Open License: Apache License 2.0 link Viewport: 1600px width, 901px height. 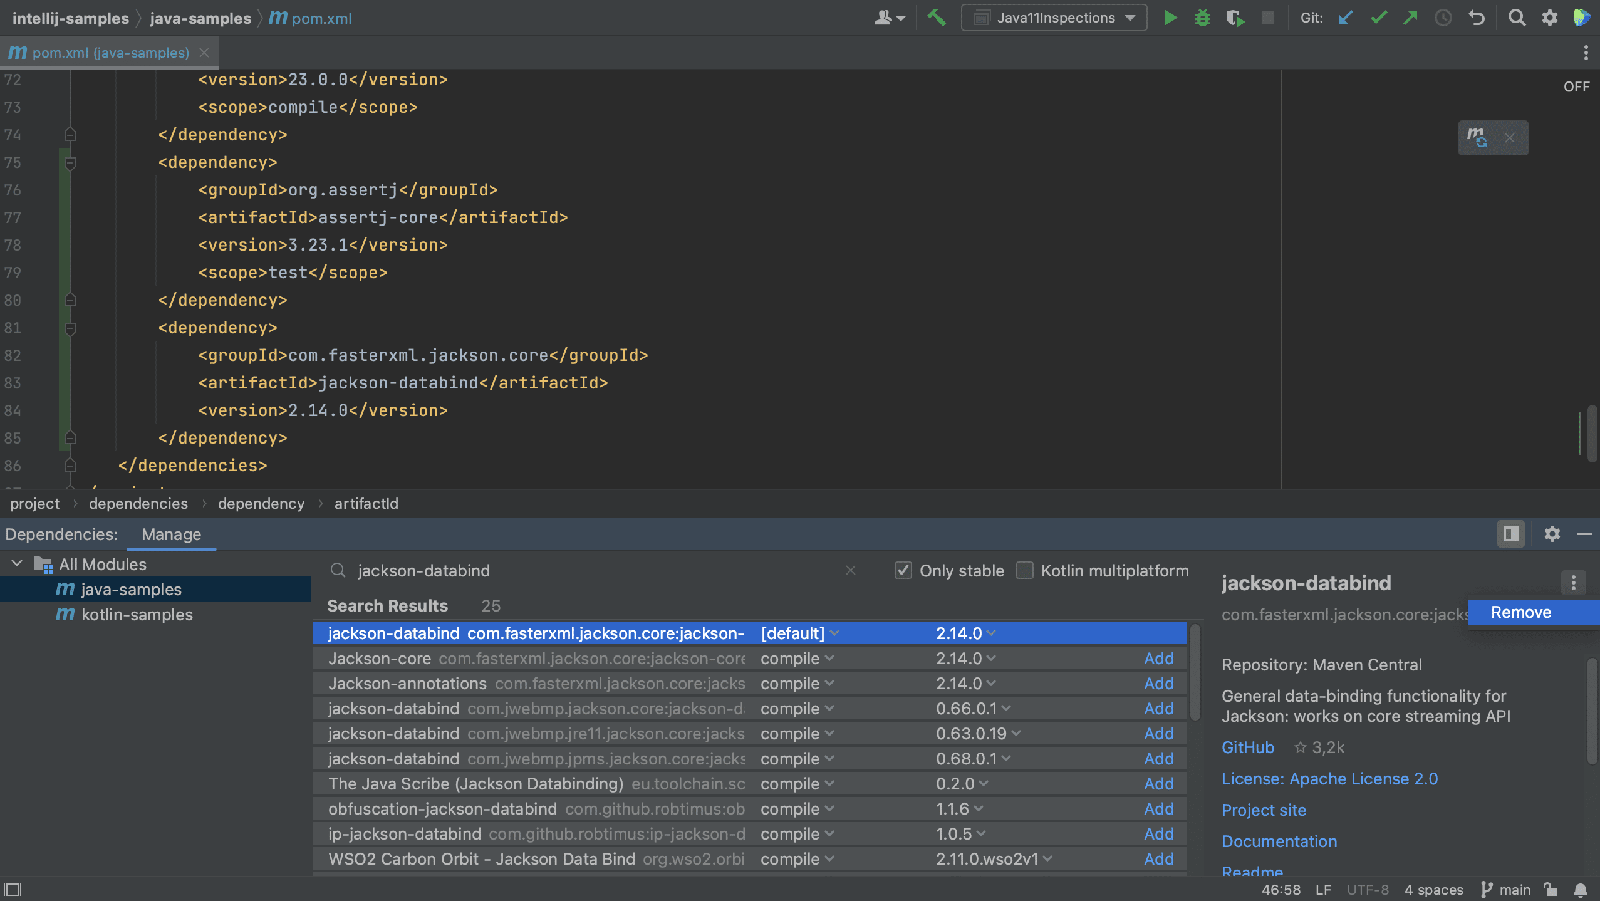(1329, 778)
